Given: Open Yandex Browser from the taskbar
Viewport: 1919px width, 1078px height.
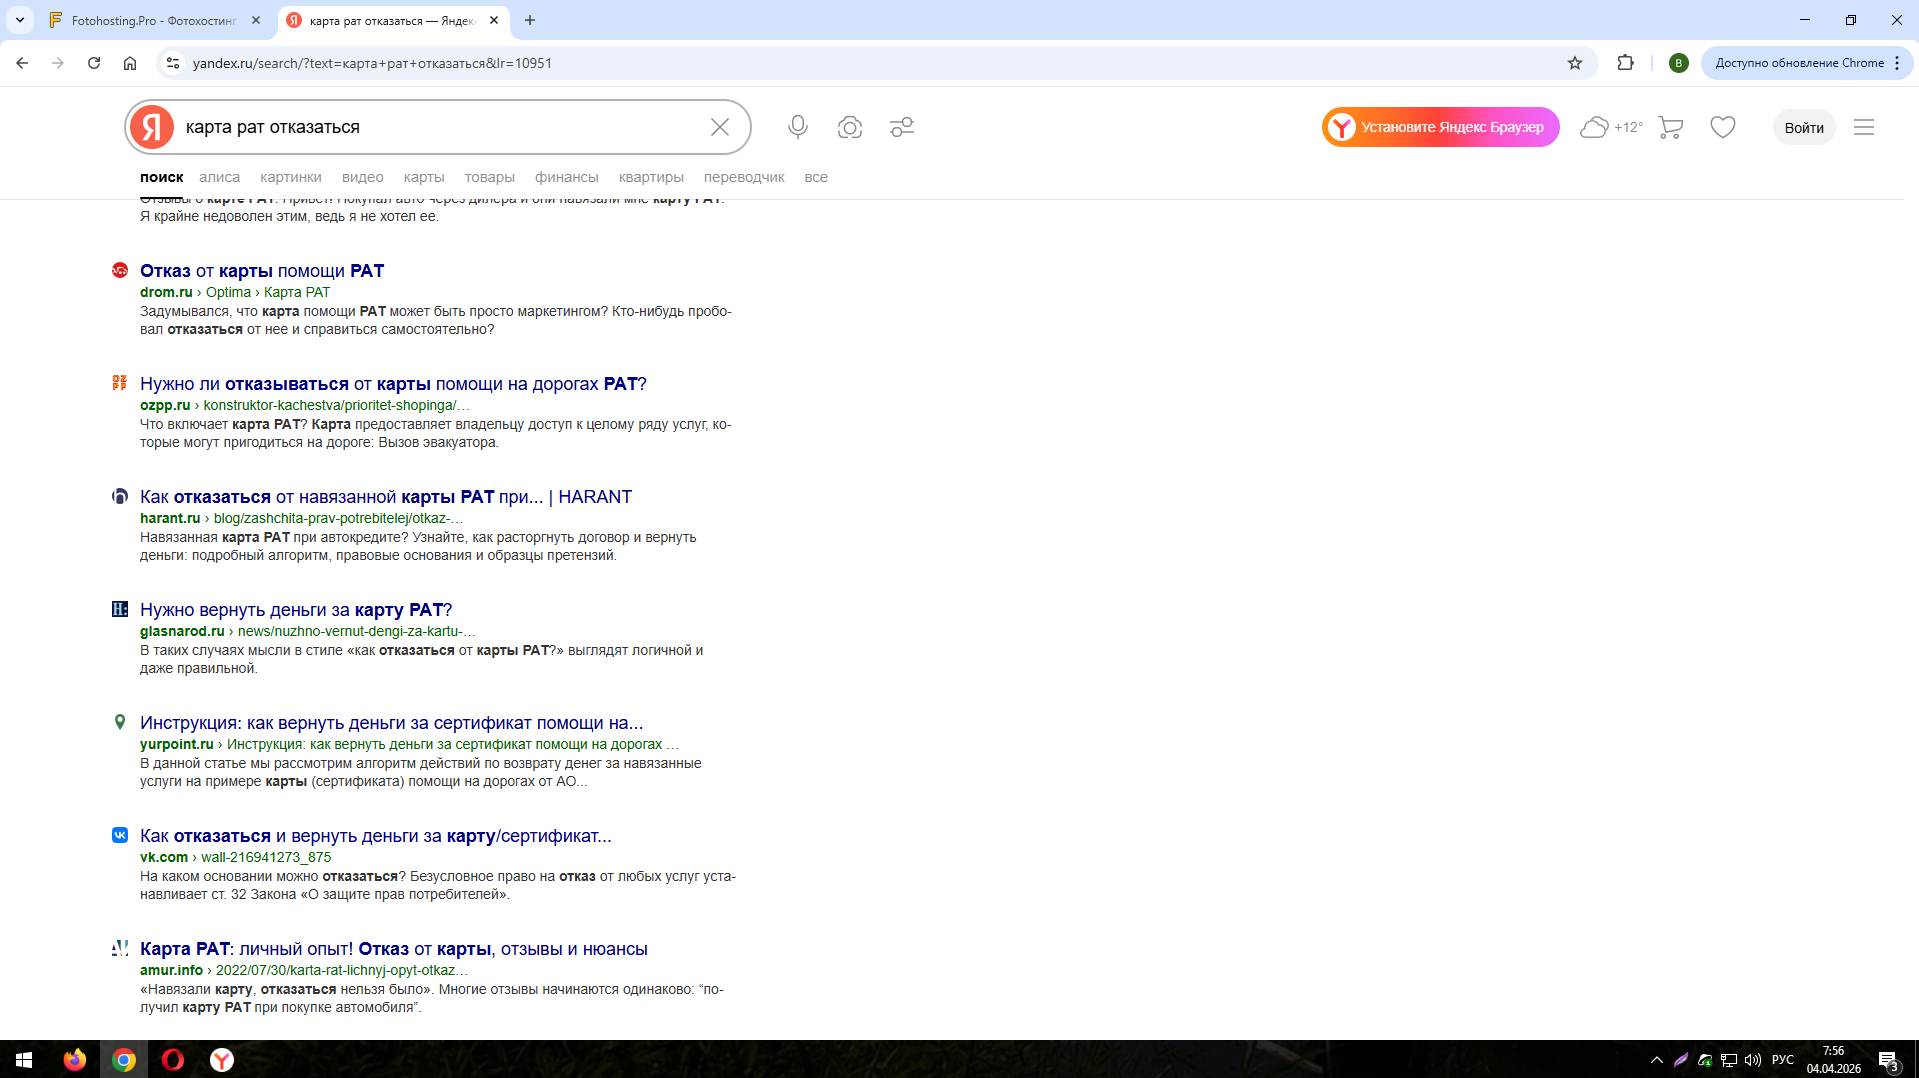Looking at the screenshot, I should pos(222,1059).
